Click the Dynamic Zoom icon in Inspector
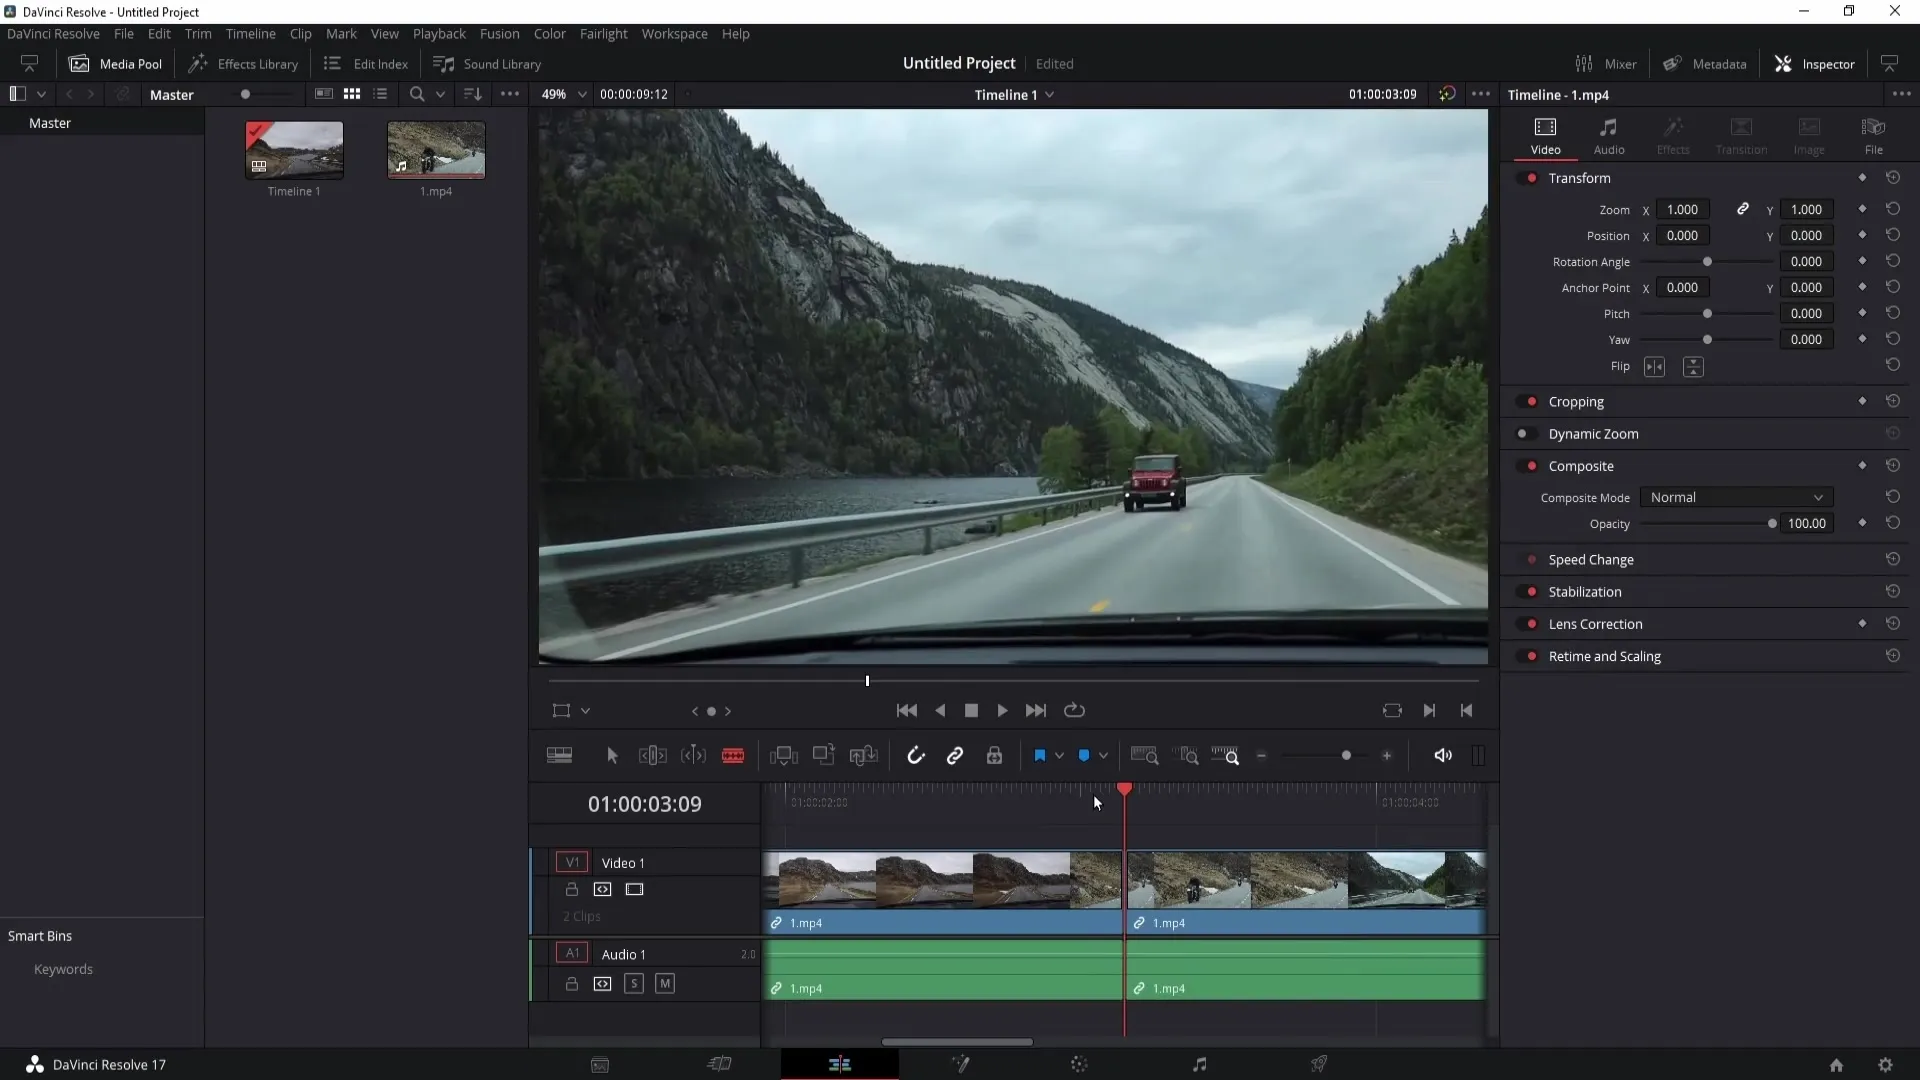The image size is (1920, 1080). coord(1526,434)
